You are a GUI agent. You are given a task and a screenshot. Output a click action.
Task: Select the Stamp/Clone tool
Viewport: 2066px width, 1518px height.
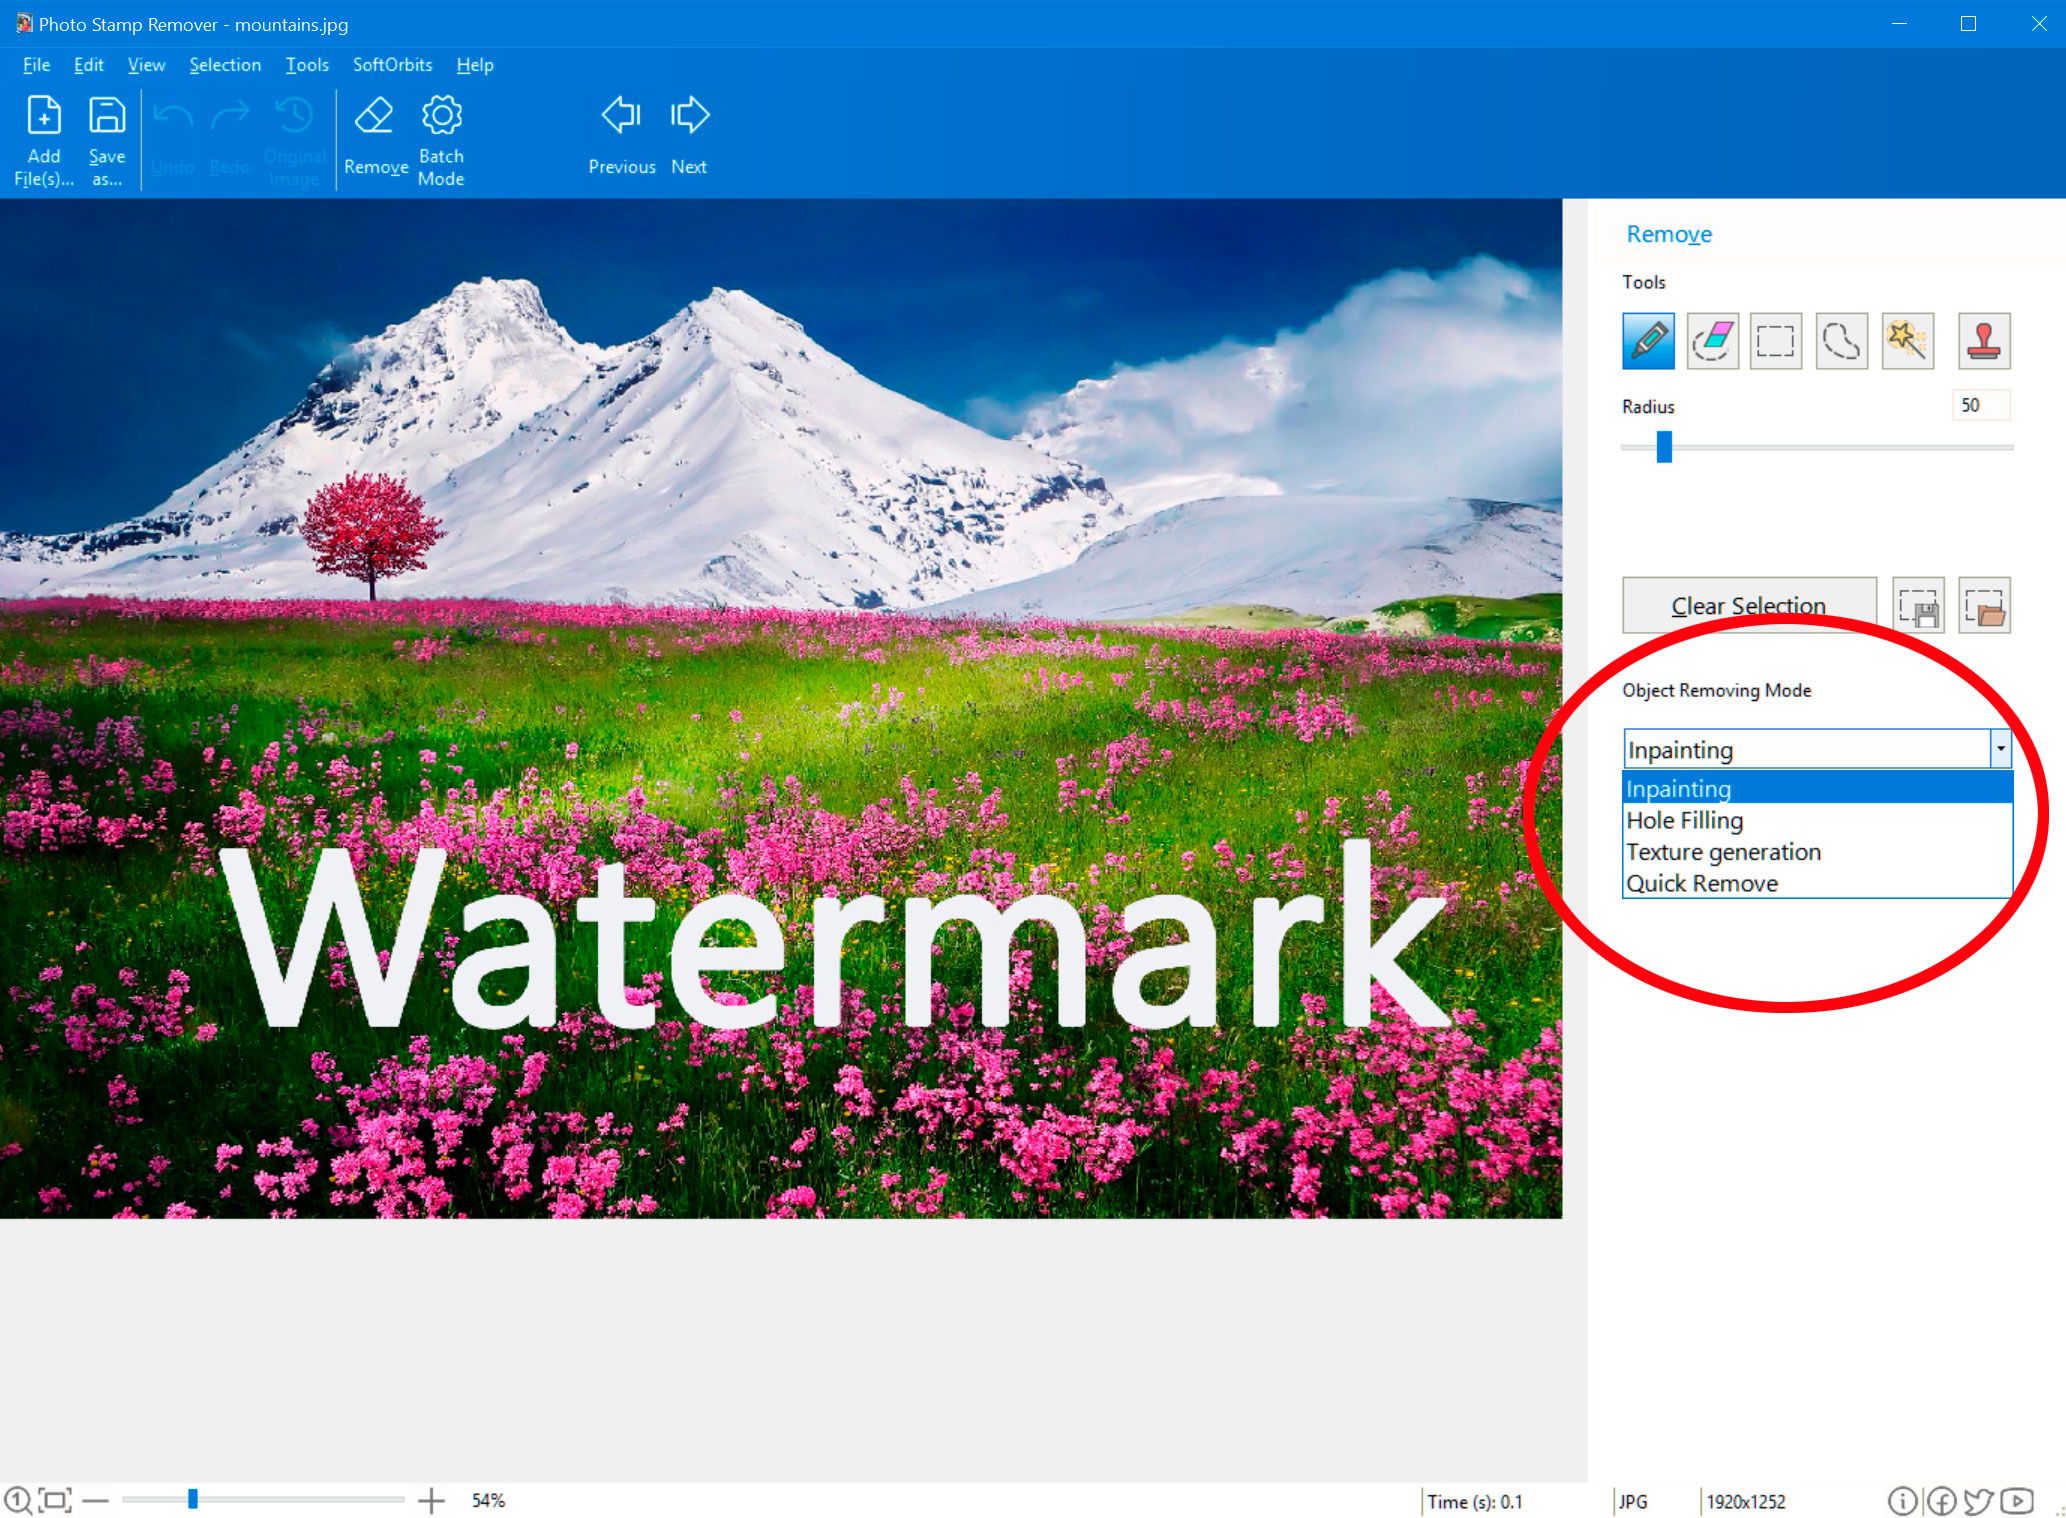pyautogui.click(x=1984, y=339)
